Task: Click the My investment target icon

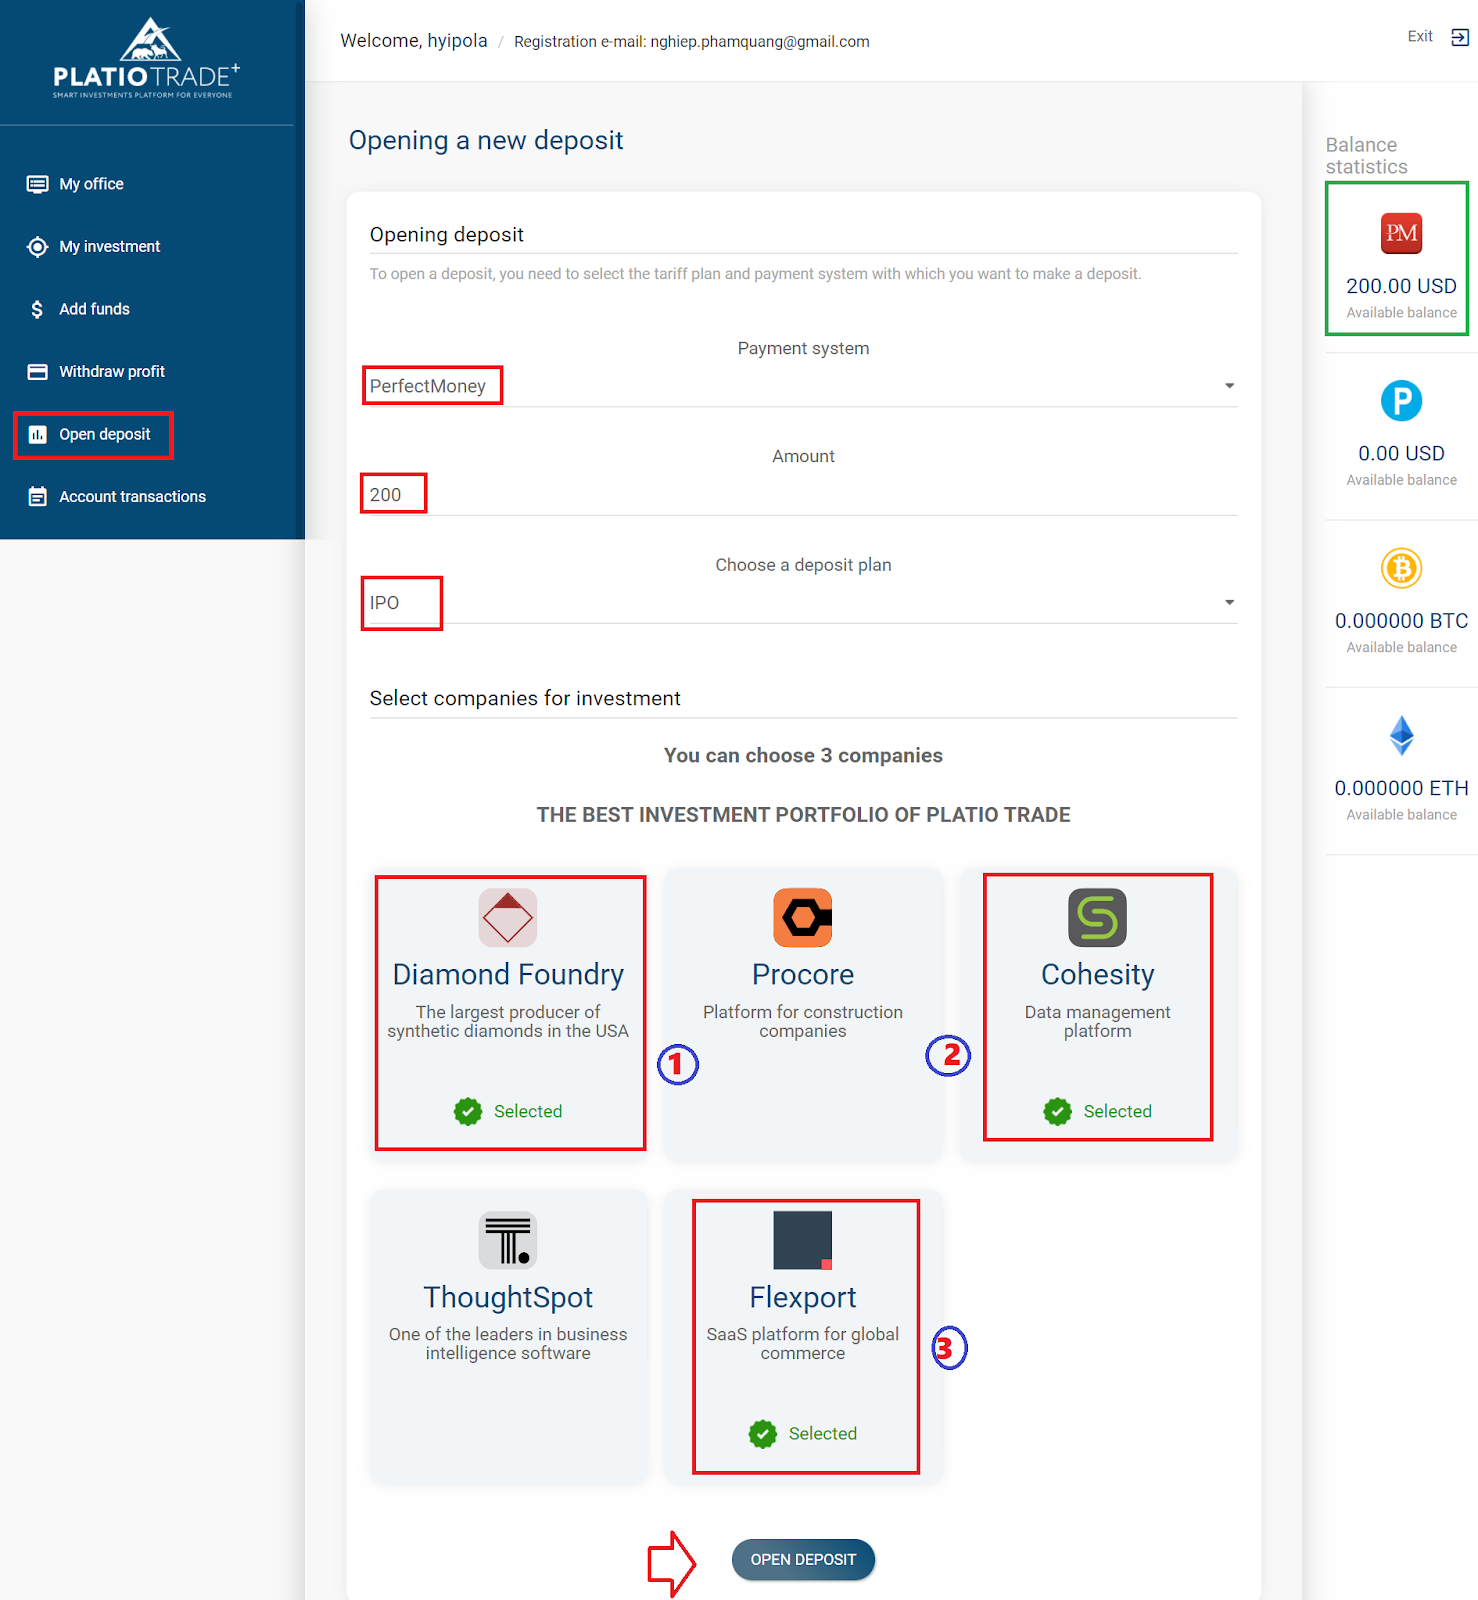Action: click(x=38, y=247)
